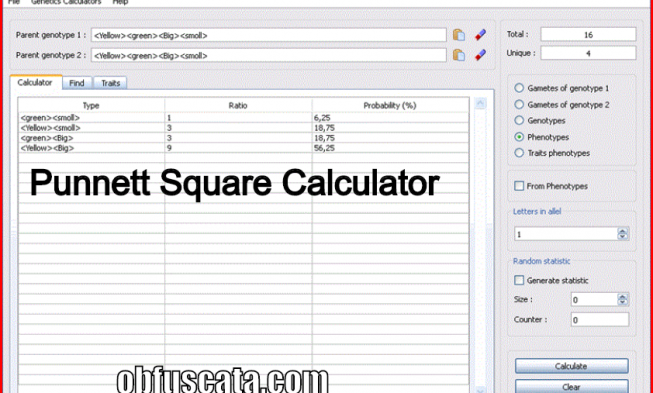Click the Calculate button
The width and height of the screenshot is (653, 393).
point(571,366)
